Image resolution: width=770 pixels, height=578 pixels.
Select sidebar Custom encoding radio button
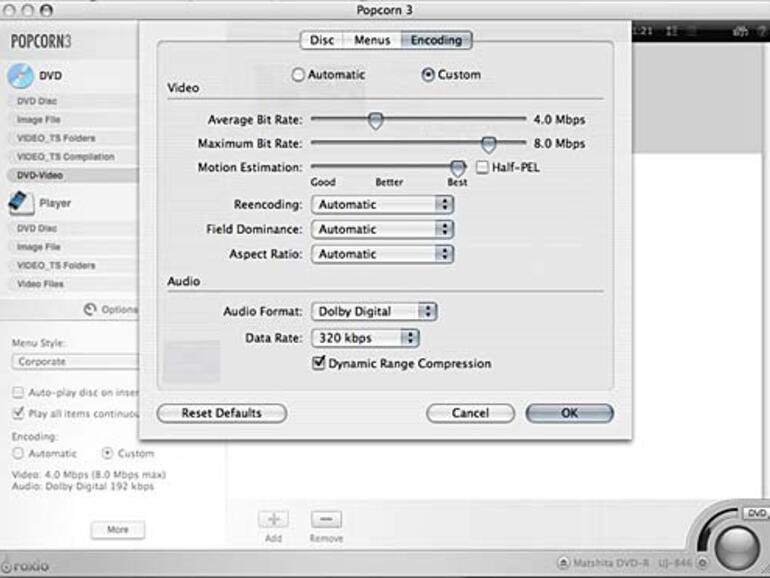click(x=107, y=453)
